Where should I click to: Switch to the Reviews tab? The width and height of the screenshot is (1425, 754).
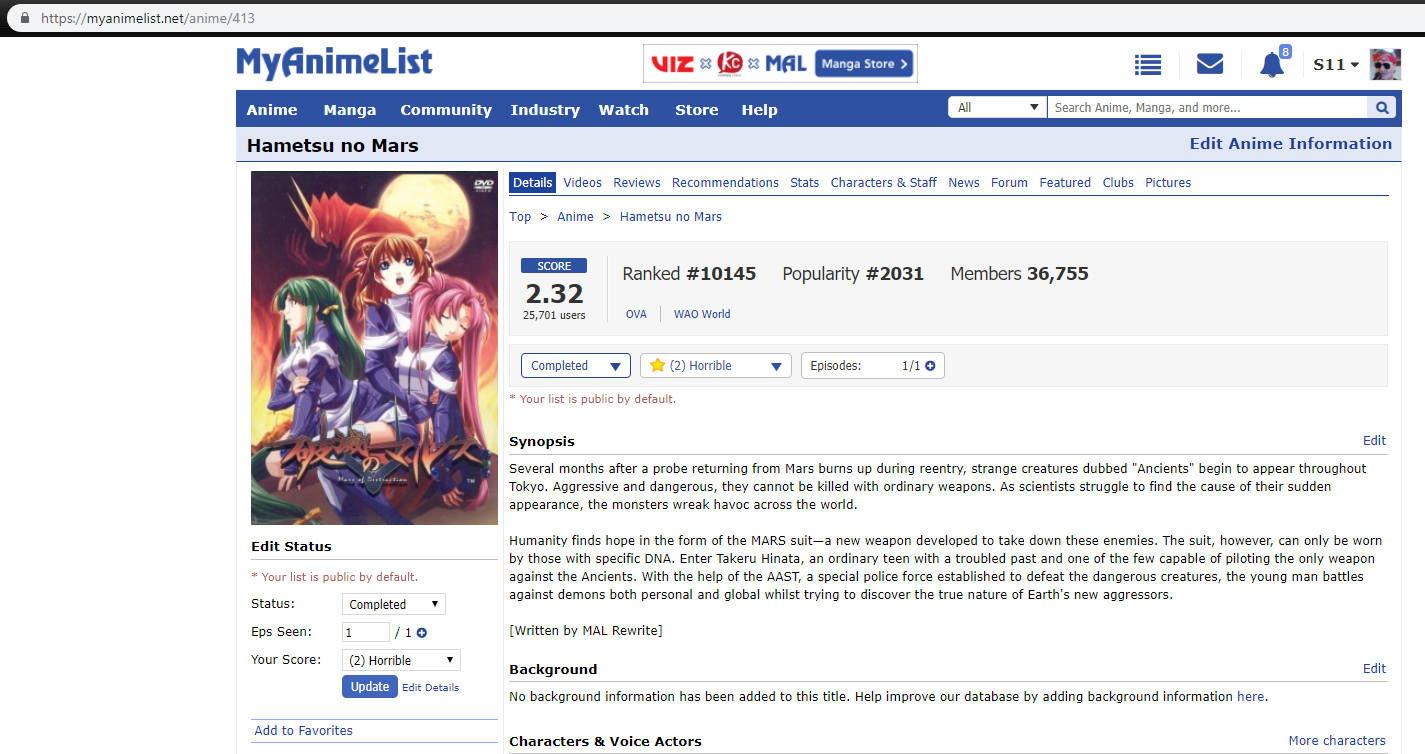(637, 183)
